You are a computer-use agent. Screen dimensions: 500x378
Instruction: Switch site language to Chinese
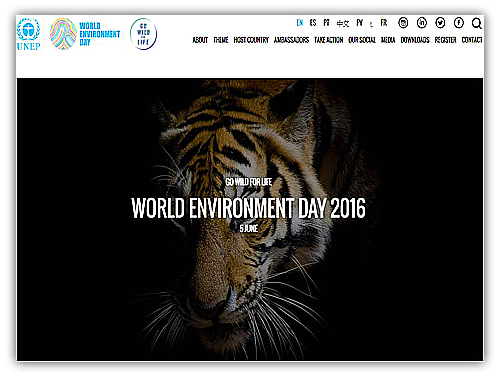click(343, 23)
